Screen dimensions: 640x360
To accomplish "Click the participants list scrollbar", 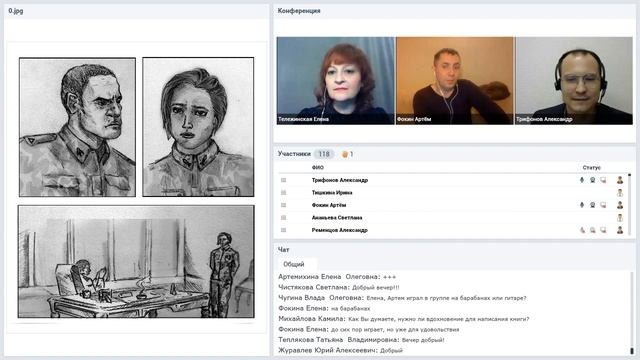I will 629,204.
